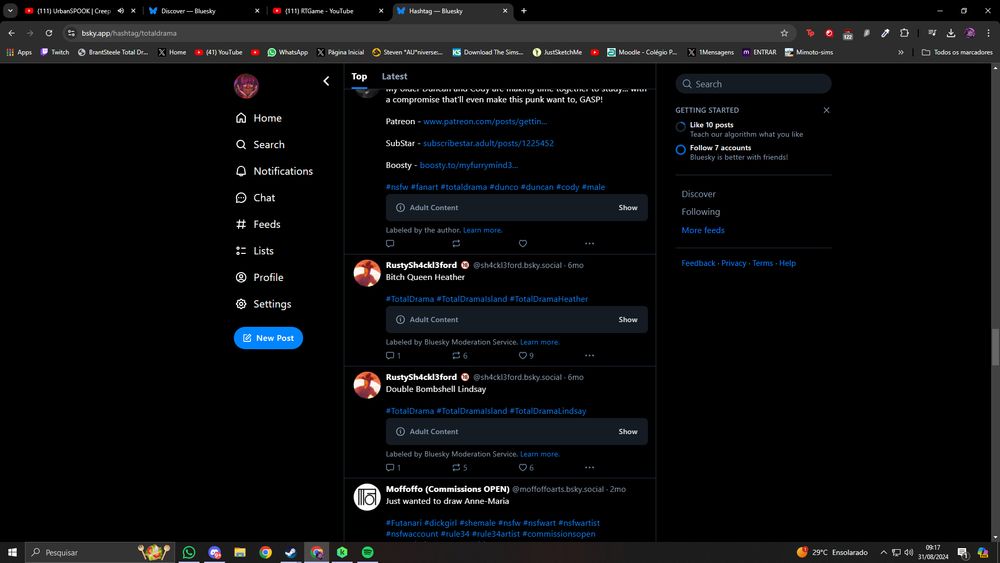The width and height of the screenshot is (1000, 563).
Task: Open the subscribestar link
Action: point(488,143)
